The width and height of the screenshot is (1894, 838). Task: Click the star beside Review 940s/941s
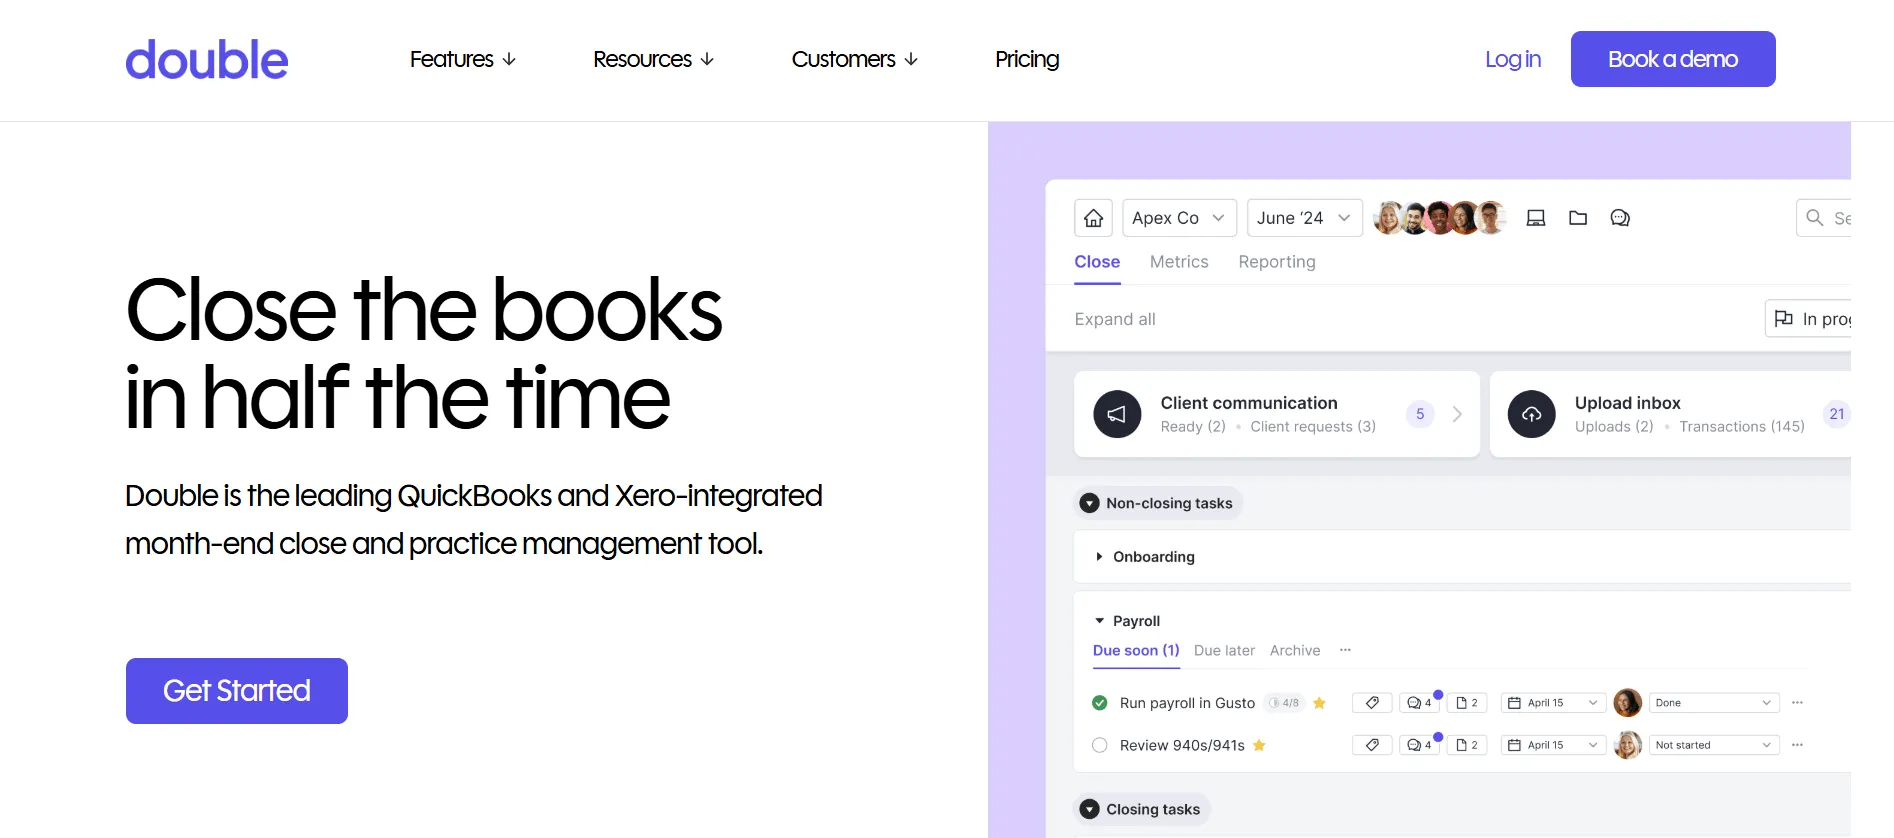[1259, 745]
